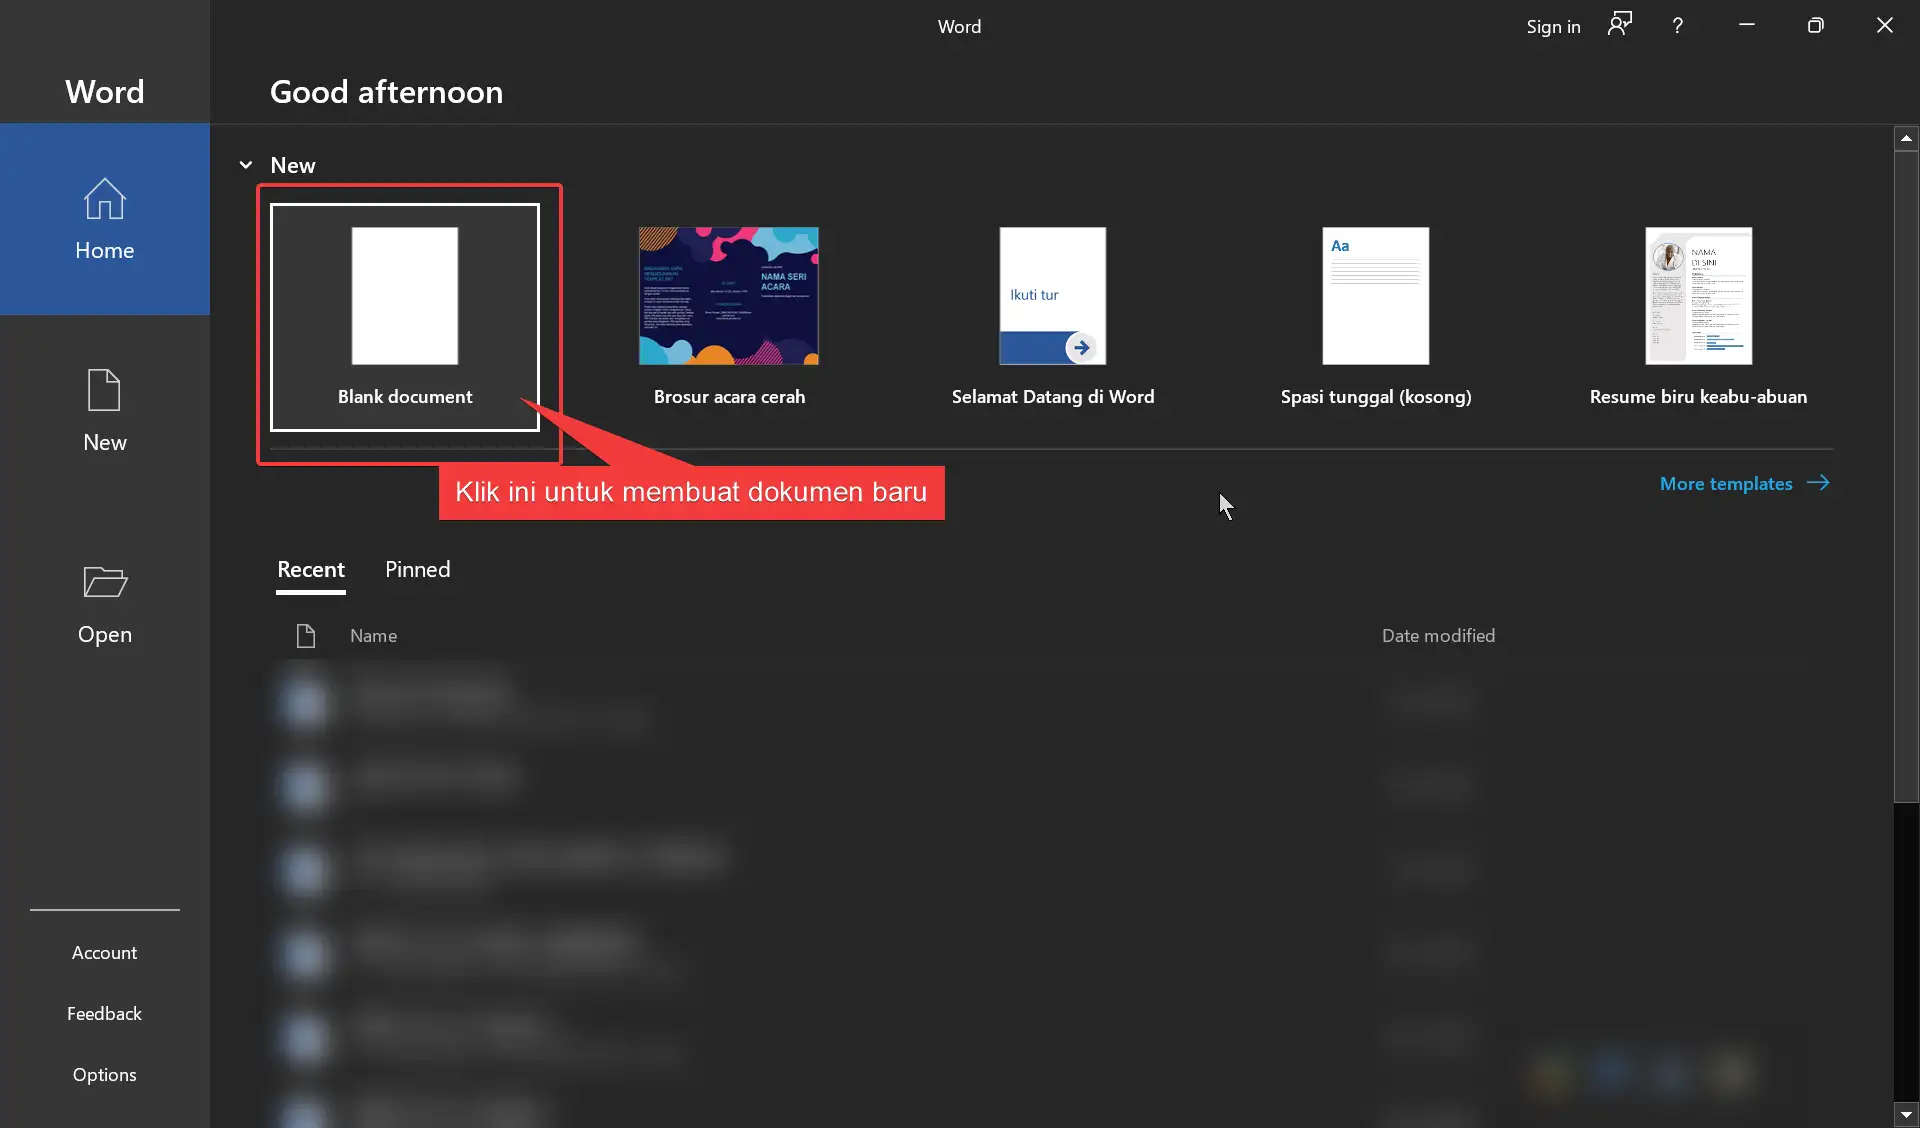Select the Resume biru keabu-abuan template
This screenshot has height=1128, width=1920.
1698,296
